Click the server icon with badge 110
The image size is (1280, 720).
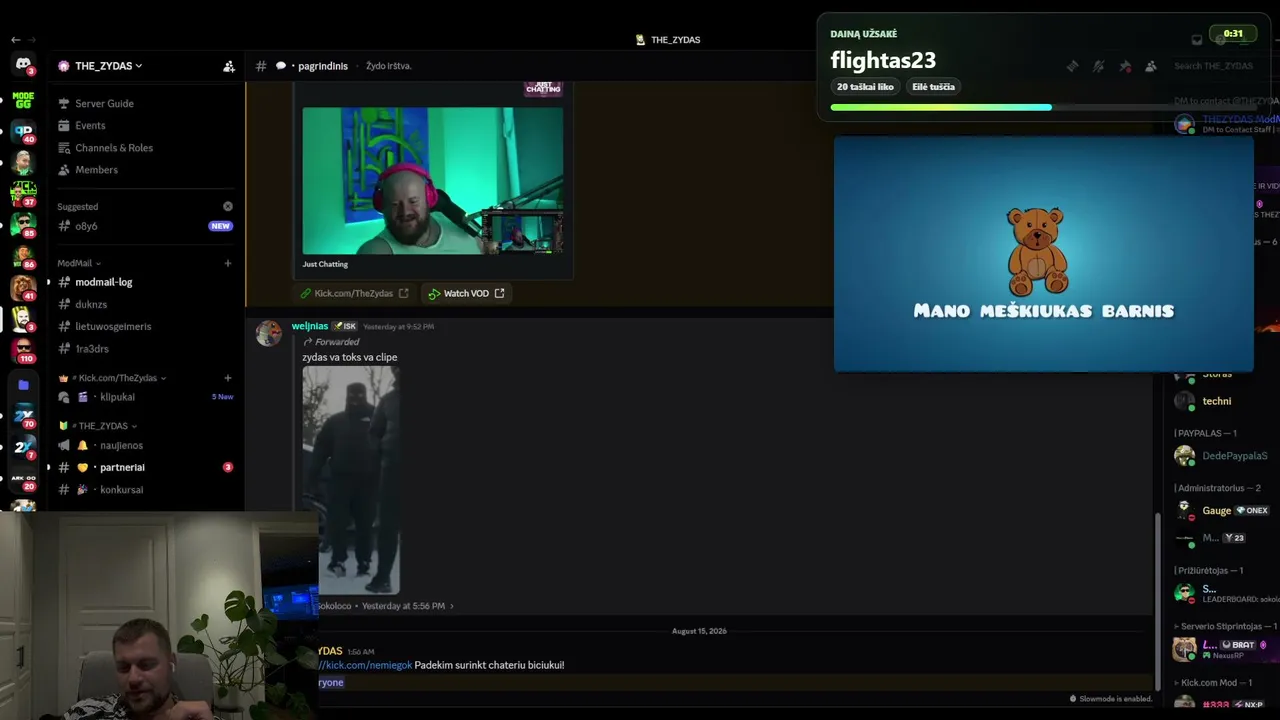23,349
